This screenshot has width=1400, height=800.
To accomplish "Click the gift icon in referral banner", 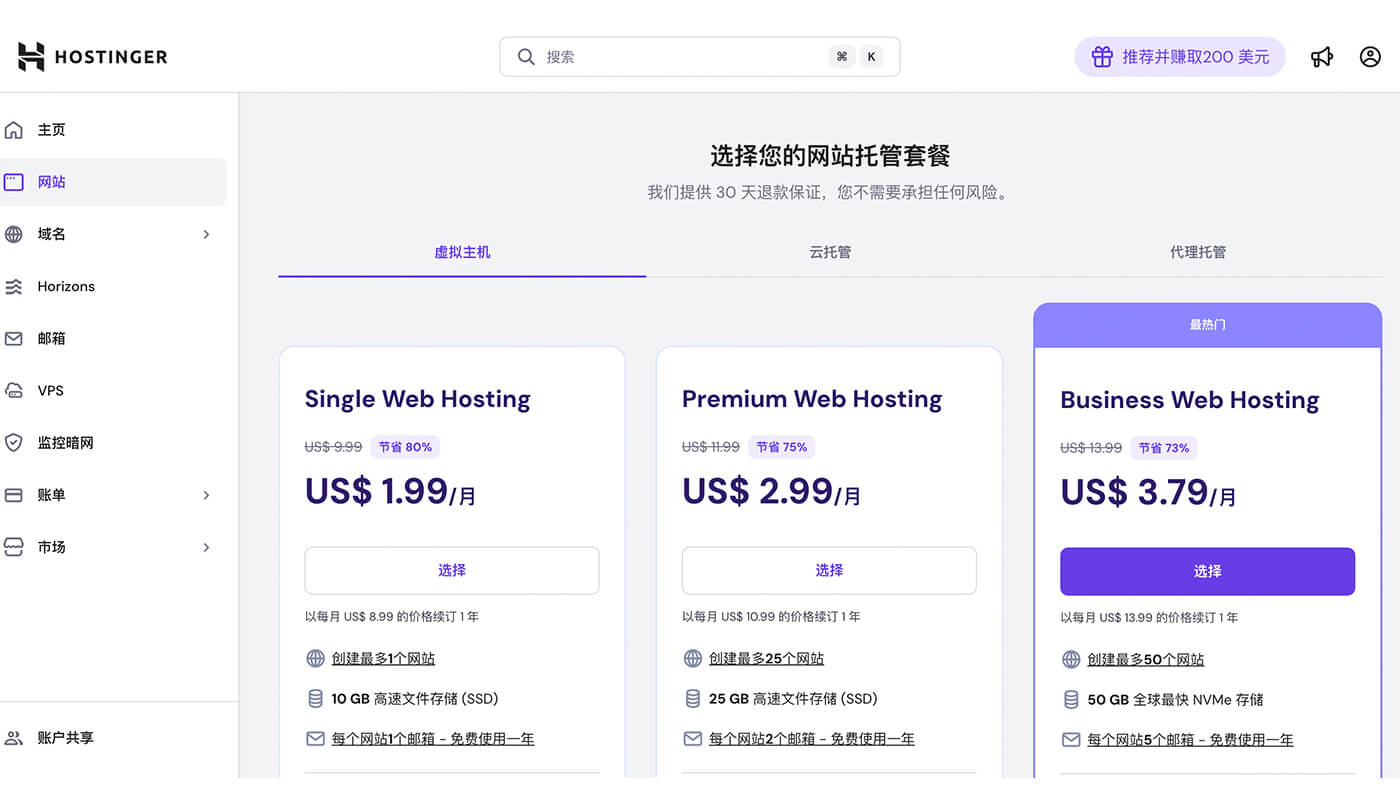I will pos(1102,57).
